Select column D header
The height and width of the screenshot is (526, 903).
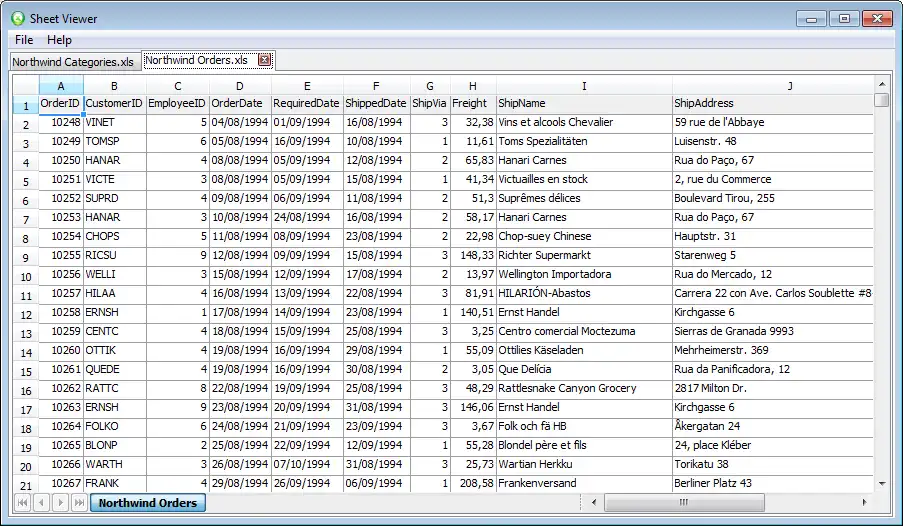point(240,86)
